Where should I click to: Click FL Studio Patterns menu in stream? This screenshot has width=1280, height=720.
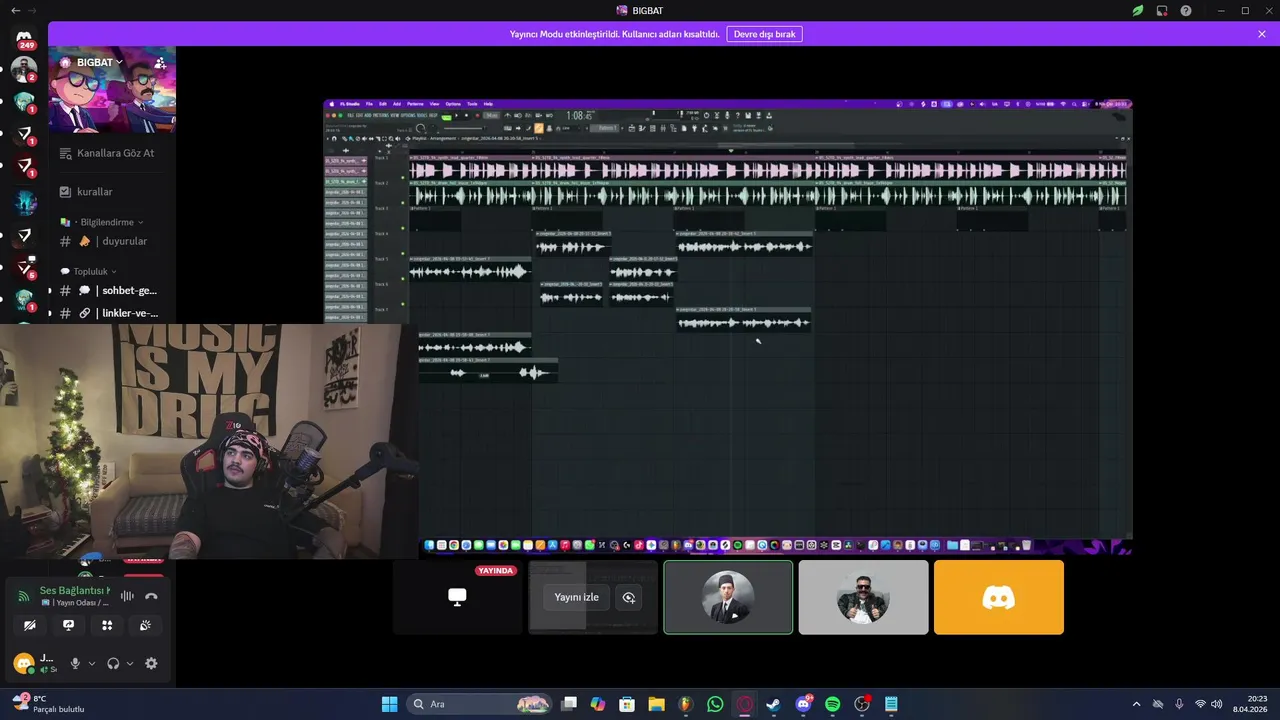(415, 104)
